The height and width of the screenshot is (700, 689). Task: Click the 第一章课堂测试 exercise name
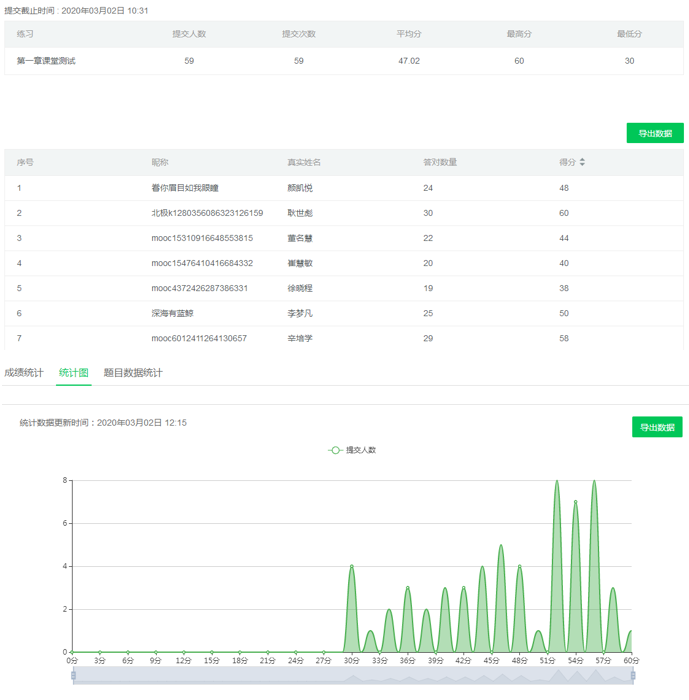(46, 61)
